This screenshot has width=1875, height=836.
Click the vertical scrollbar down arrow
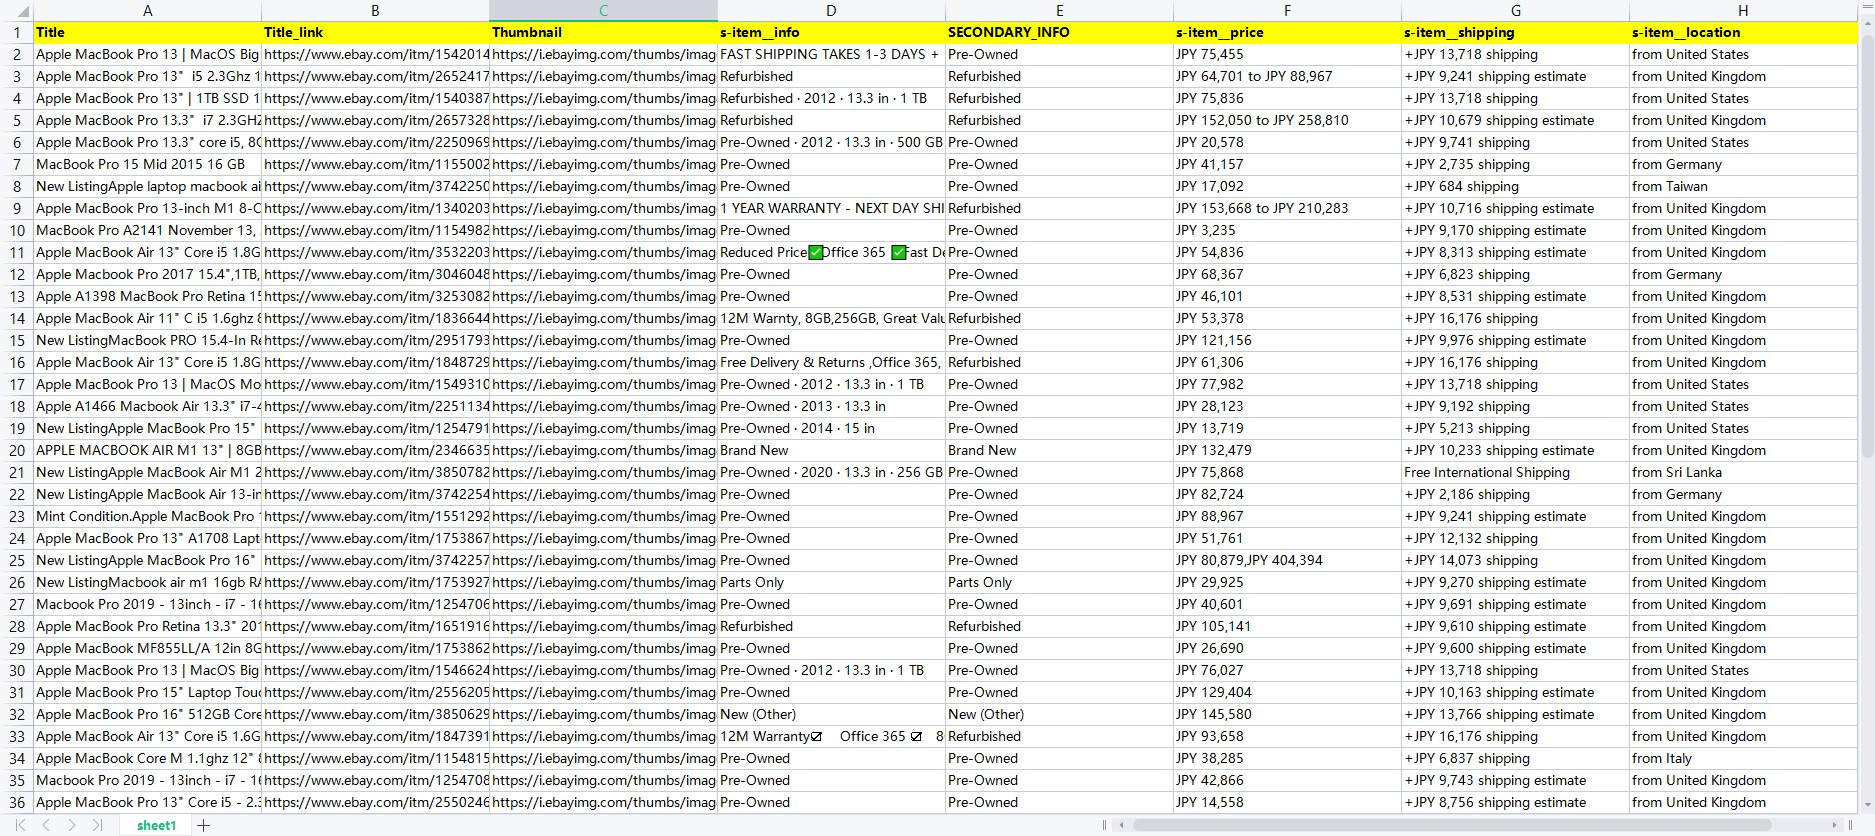1866,805
